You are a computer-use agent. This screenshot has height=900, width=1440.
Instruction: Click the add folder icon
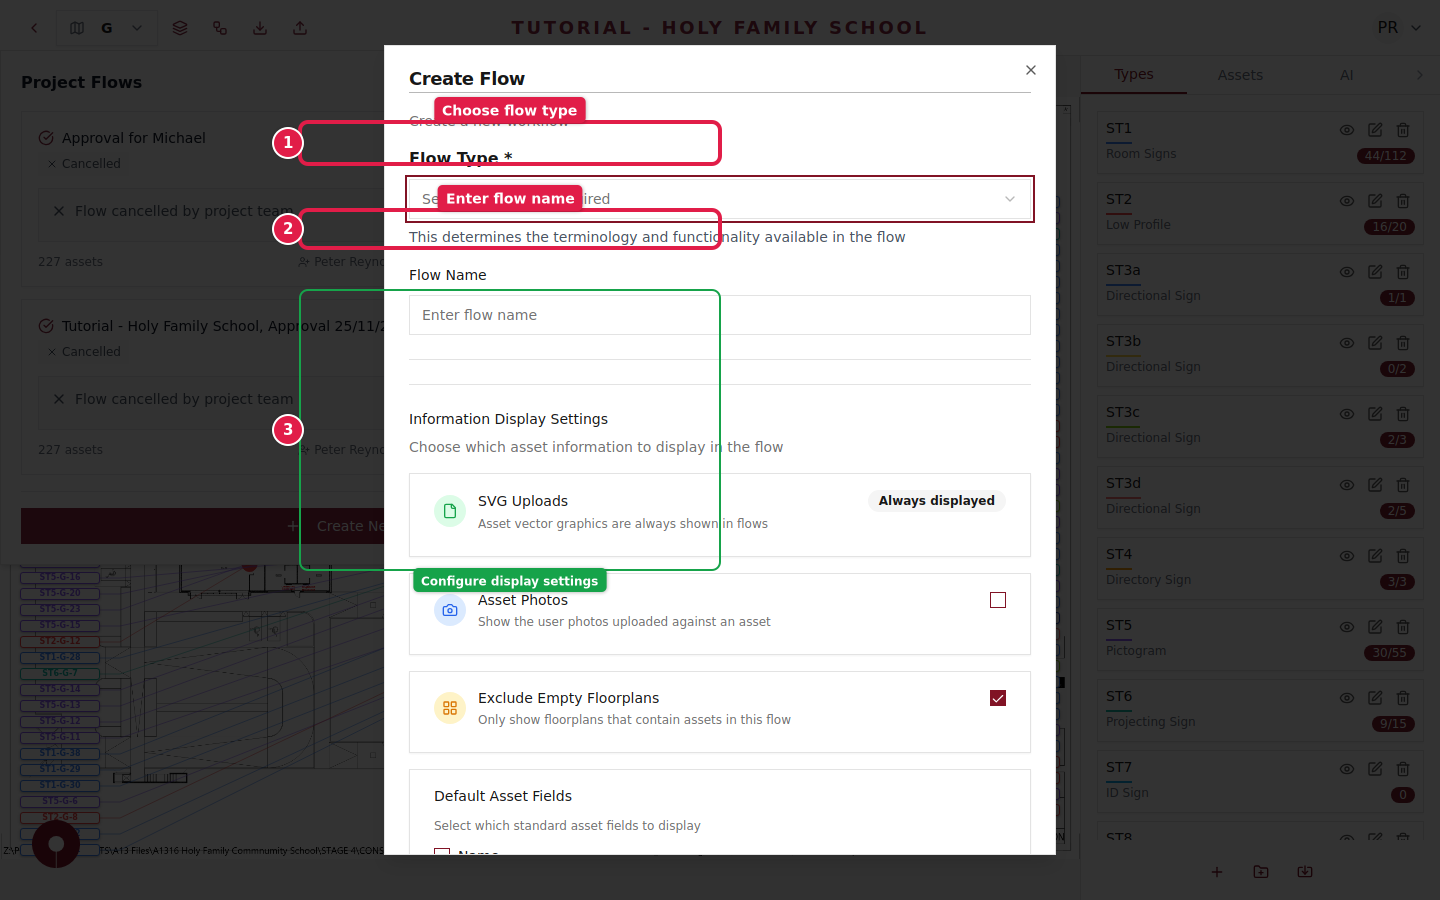tap(1261, 872)
